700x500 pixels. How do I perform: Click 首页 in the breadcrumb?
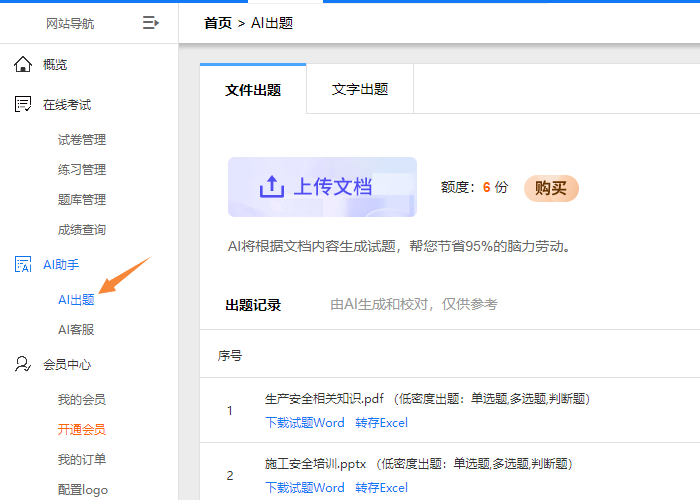point(218,23)
